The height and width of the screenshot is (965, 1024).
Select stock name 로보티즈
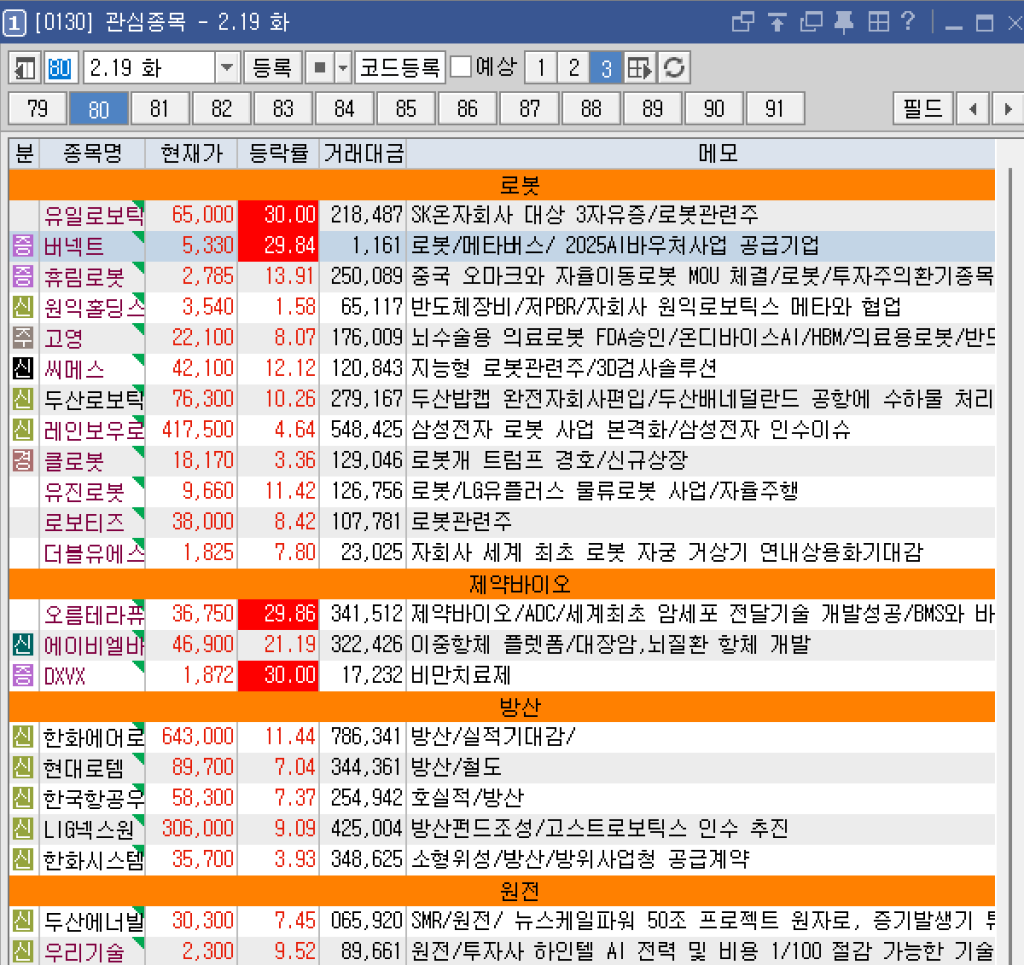84,522
